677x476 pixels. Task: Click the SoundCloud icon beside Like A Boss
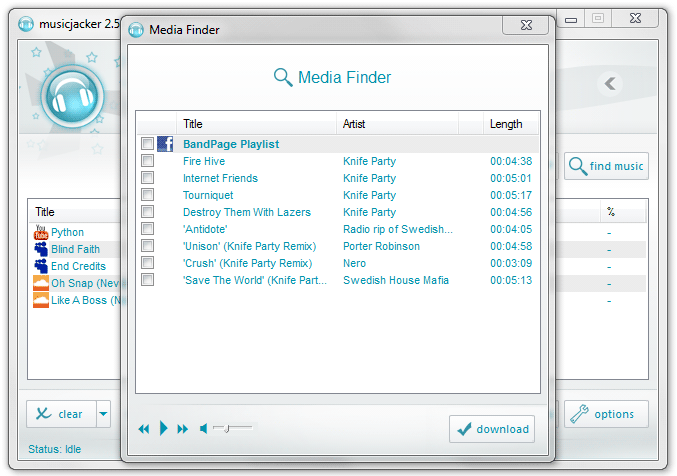pos(41,300)
